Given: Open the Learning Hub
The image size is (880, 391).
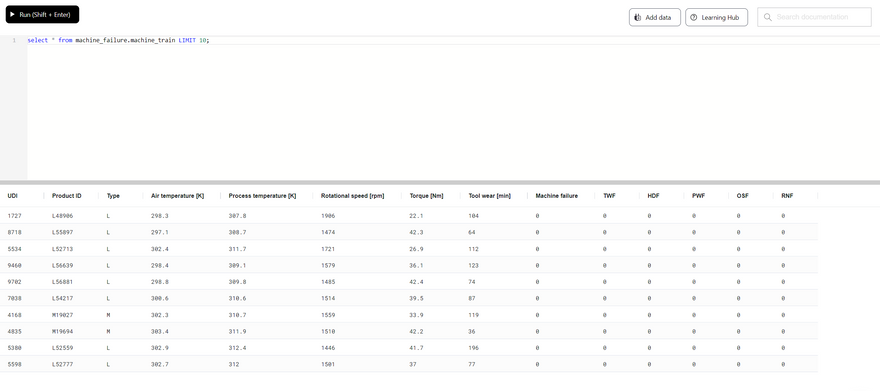Looking at the screenshot, I should 716,17.
